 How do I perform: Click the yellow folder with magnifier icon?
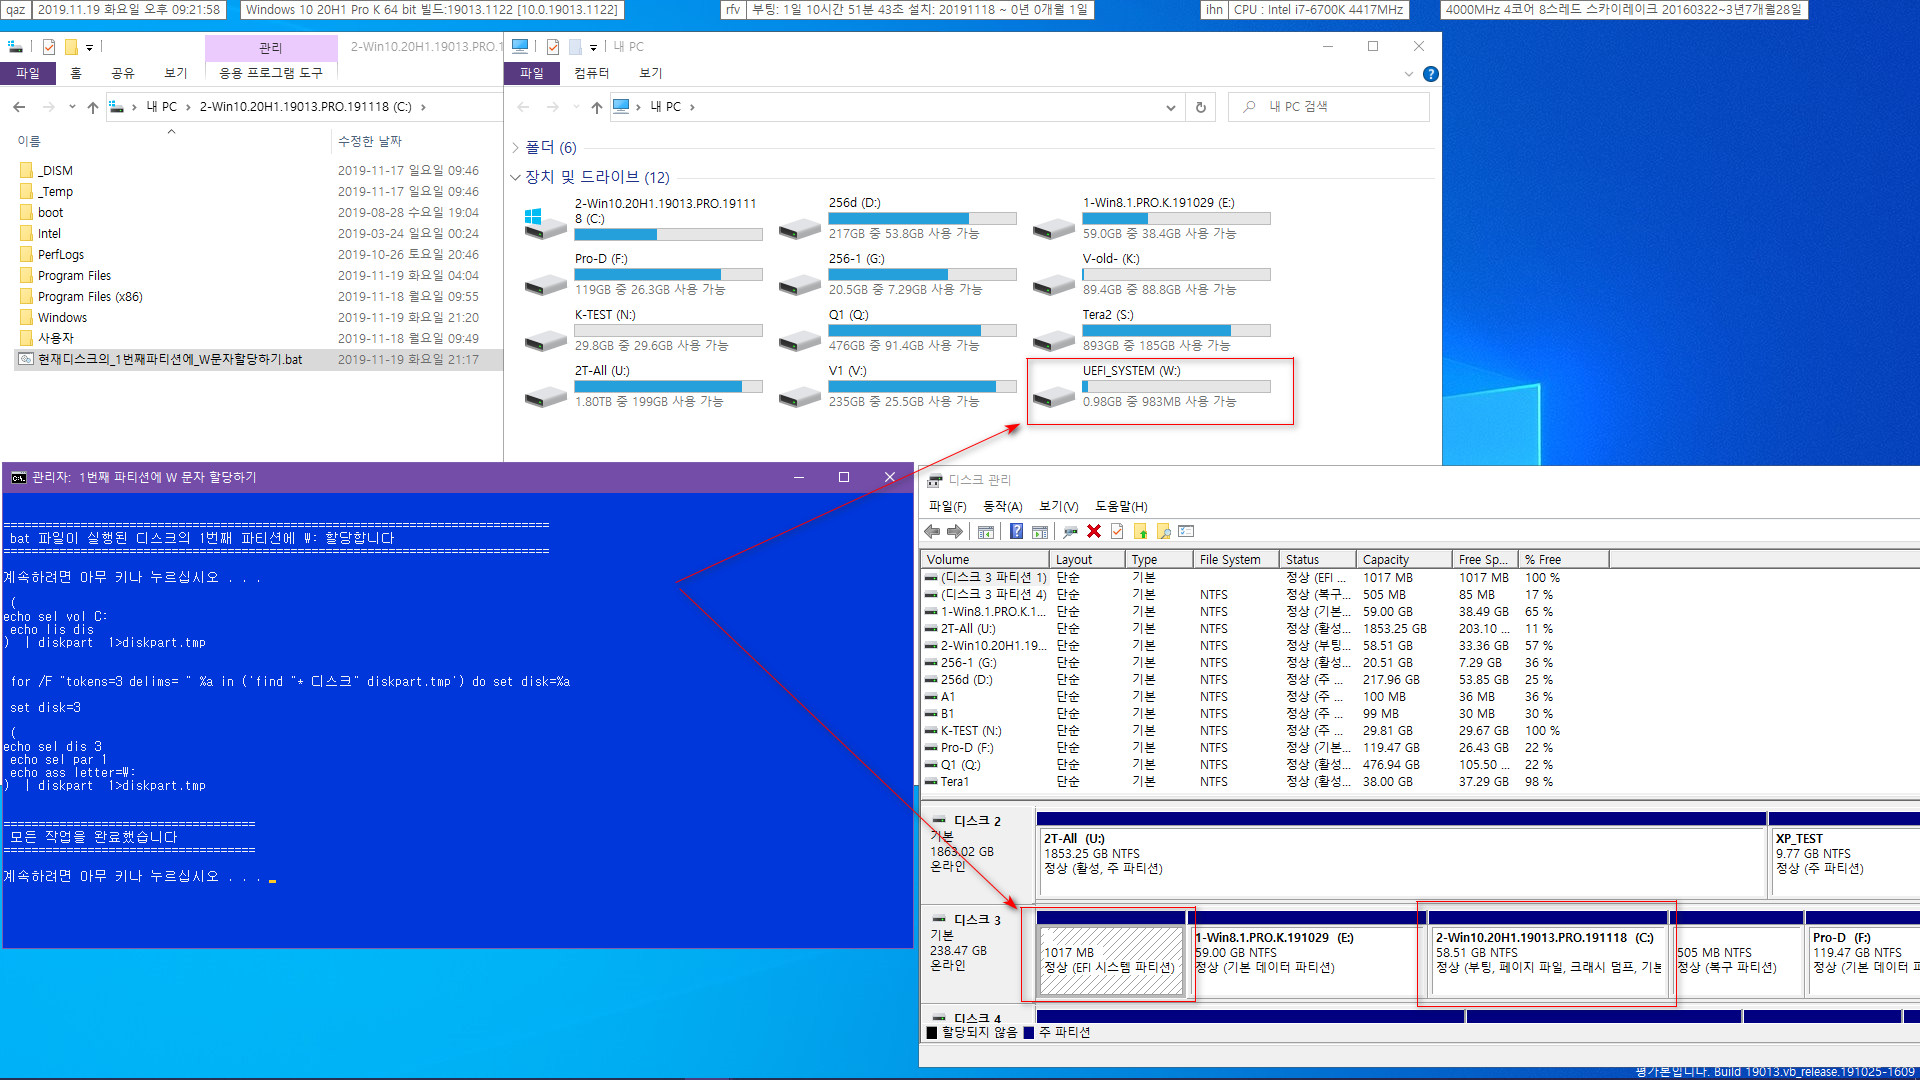[1163, 531]
